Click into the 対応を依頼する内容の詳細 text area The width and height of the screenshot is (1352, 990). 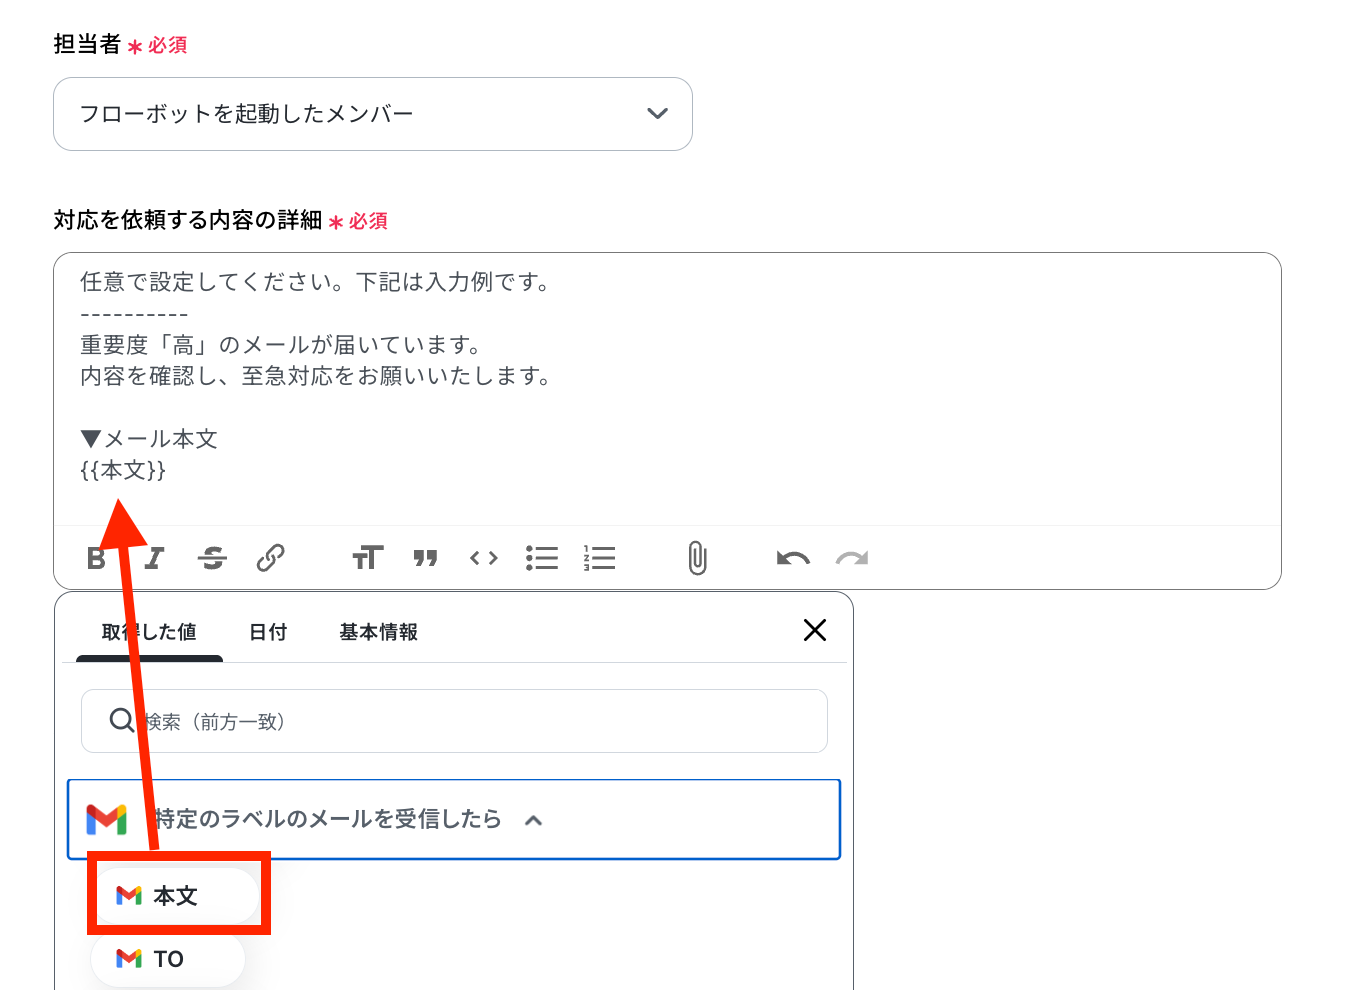point(667,390)
